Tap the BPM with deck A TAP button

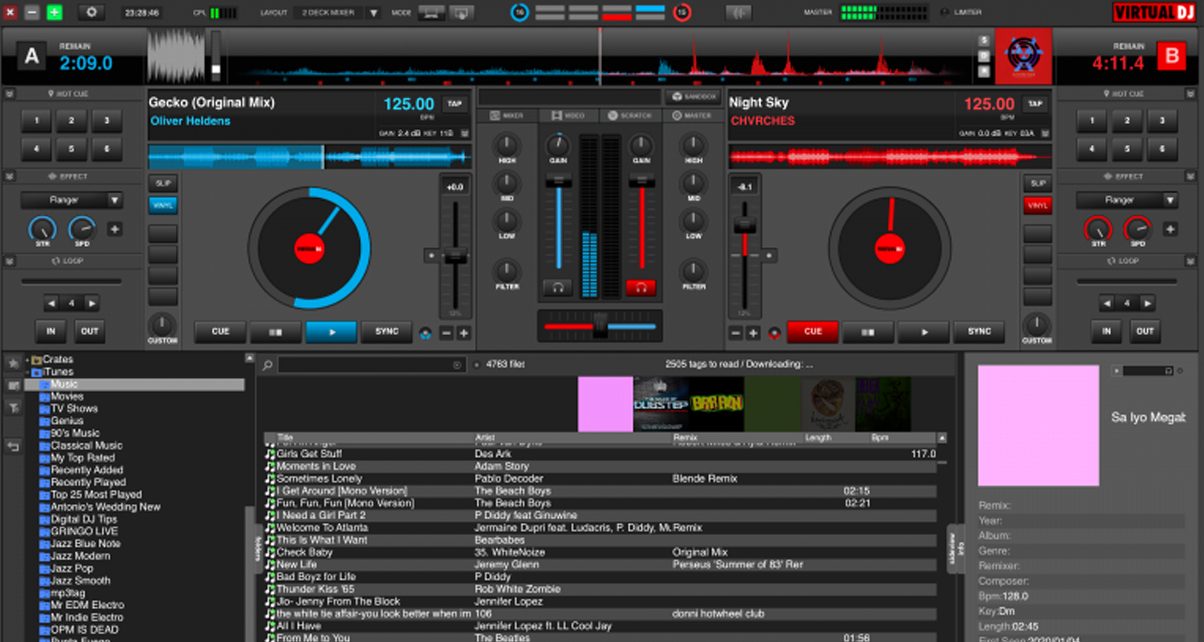pos(455,103)
